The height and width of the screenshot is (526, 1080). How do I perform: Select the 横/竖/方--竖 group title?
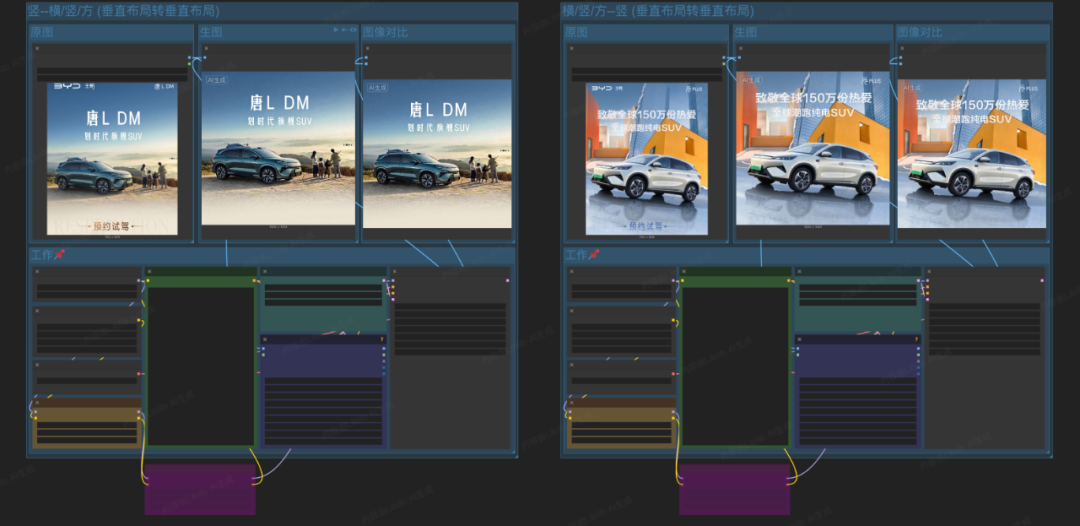(658, 11)
